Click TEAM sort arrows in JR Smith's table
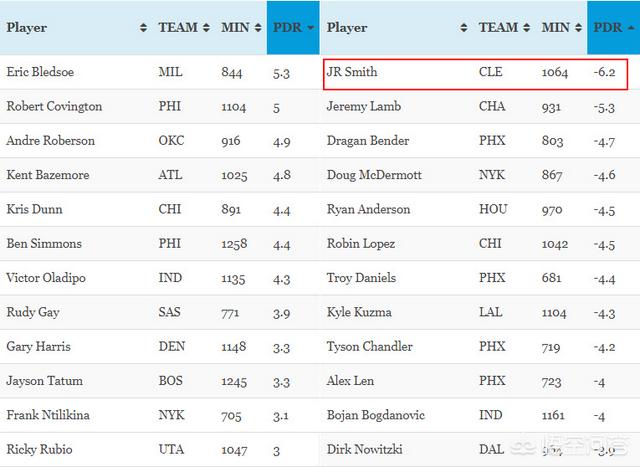The width and height of the screenshot is (640, 467). point(526,28)
